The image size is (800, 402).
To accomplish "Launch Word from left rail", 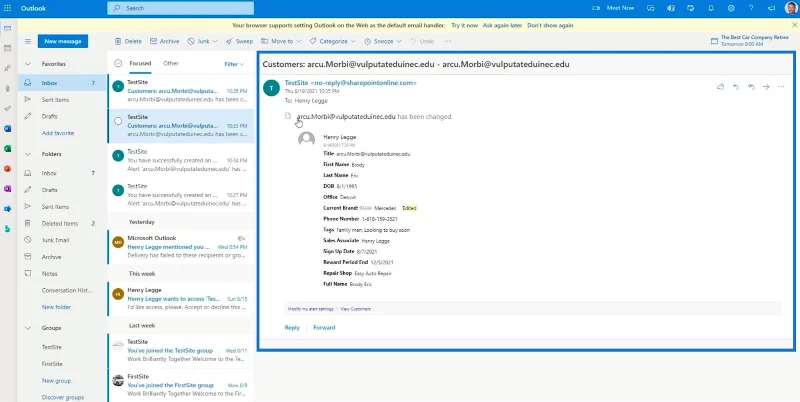I will (x=7, y=129).
